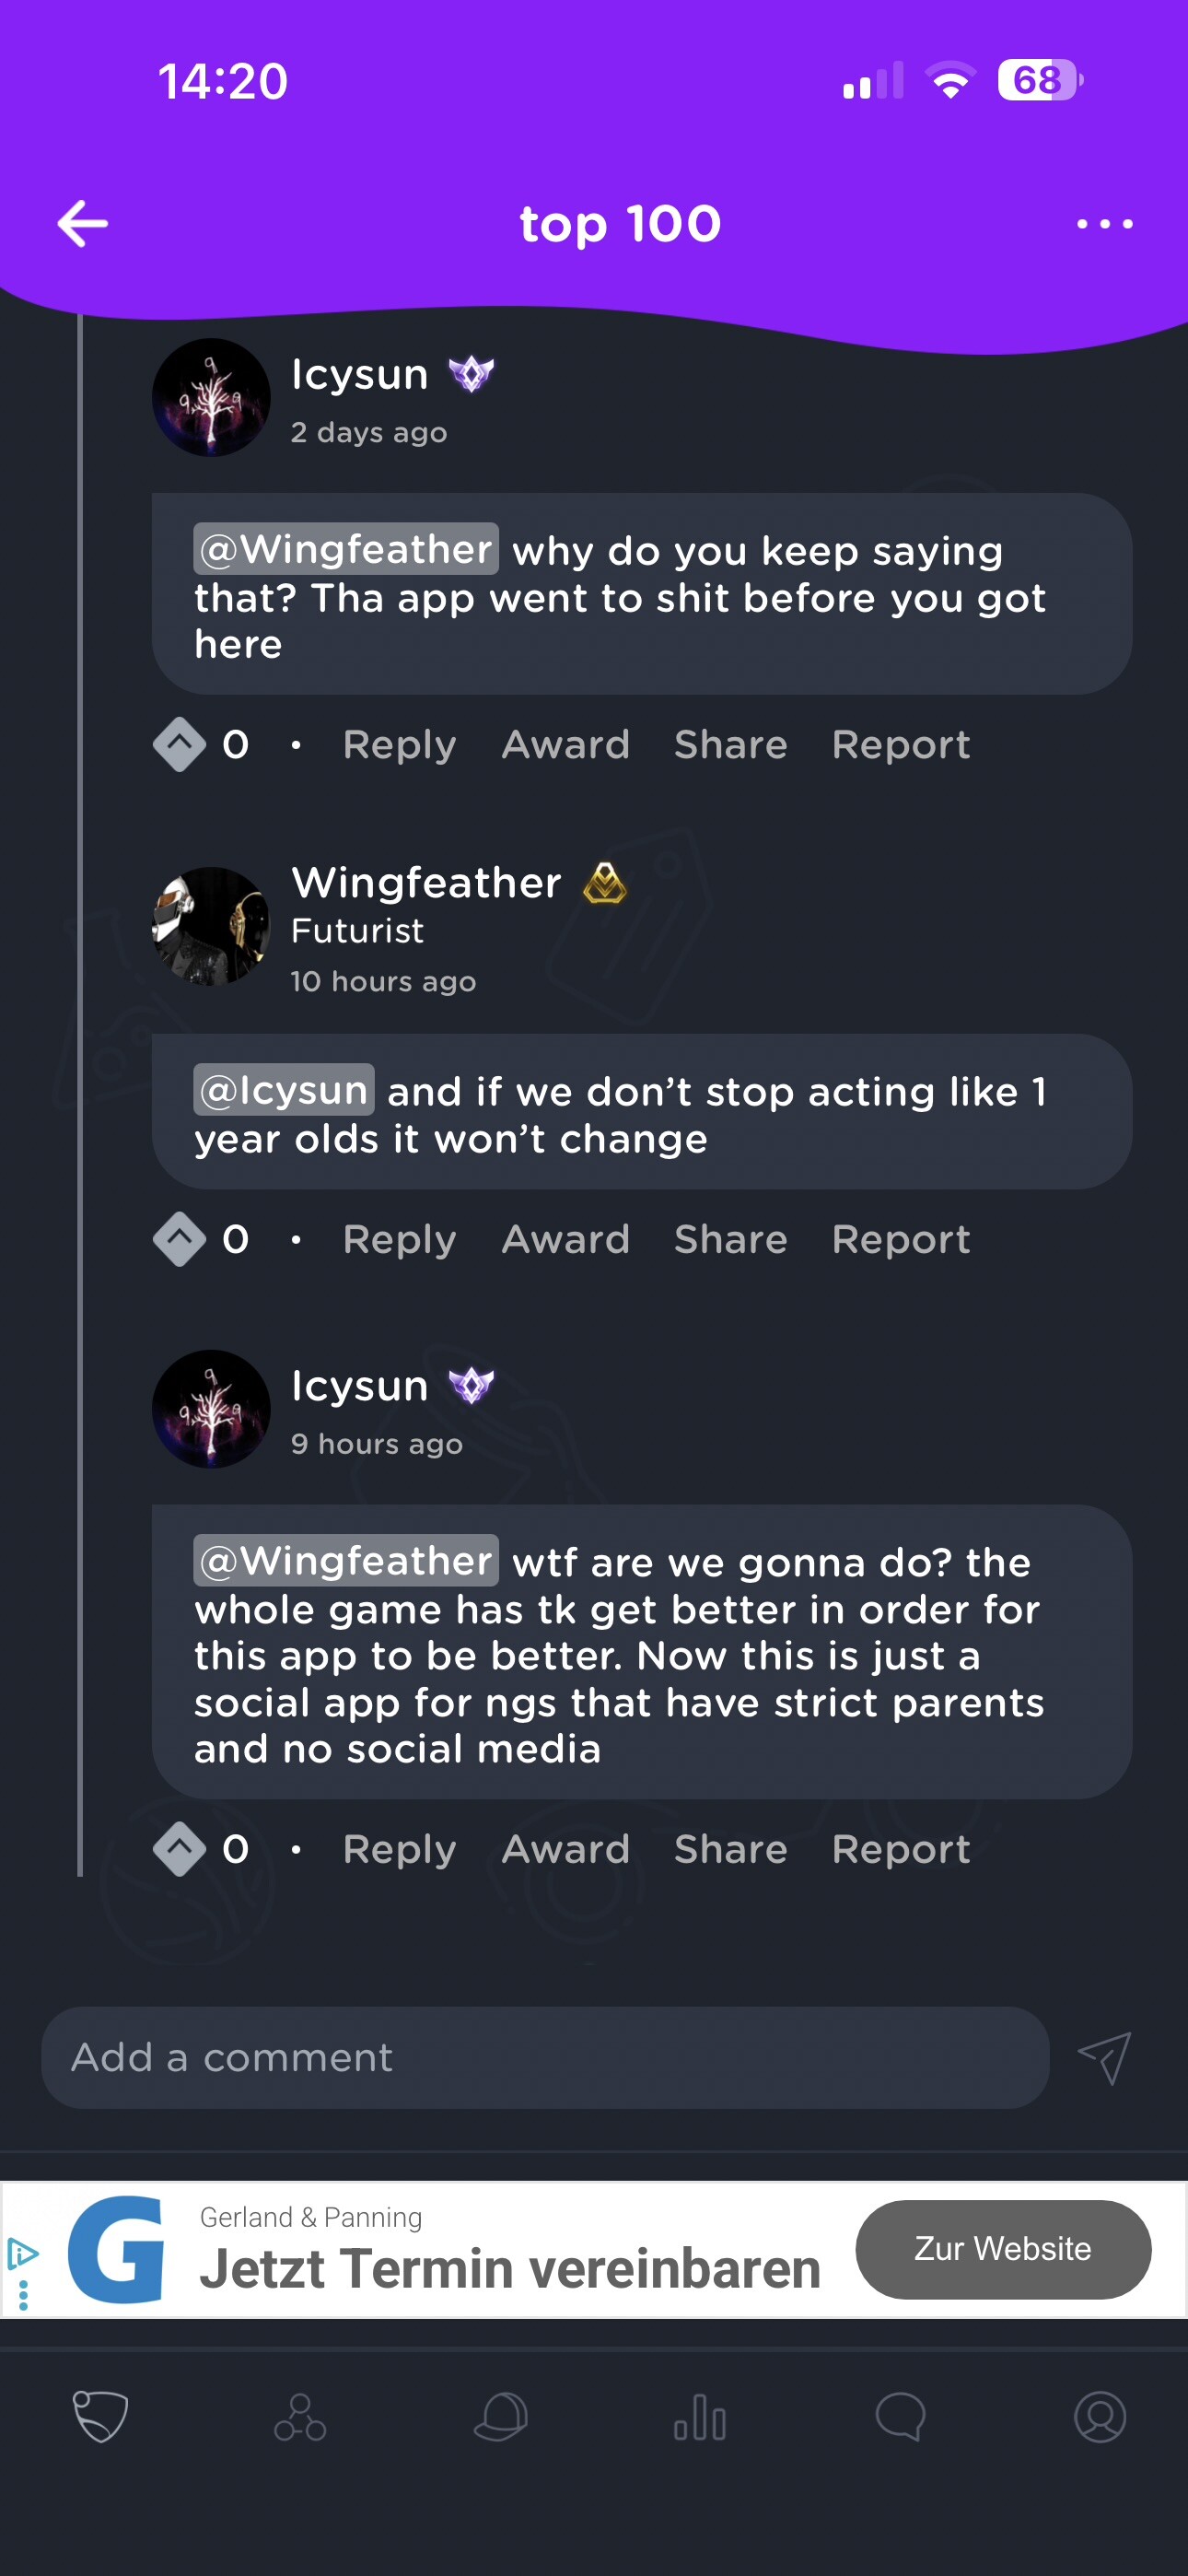Image resolution: width=1188 pixels, height=2576 pixels.
Task: Open the notifications bell tab
Action: click(500, 2417)
